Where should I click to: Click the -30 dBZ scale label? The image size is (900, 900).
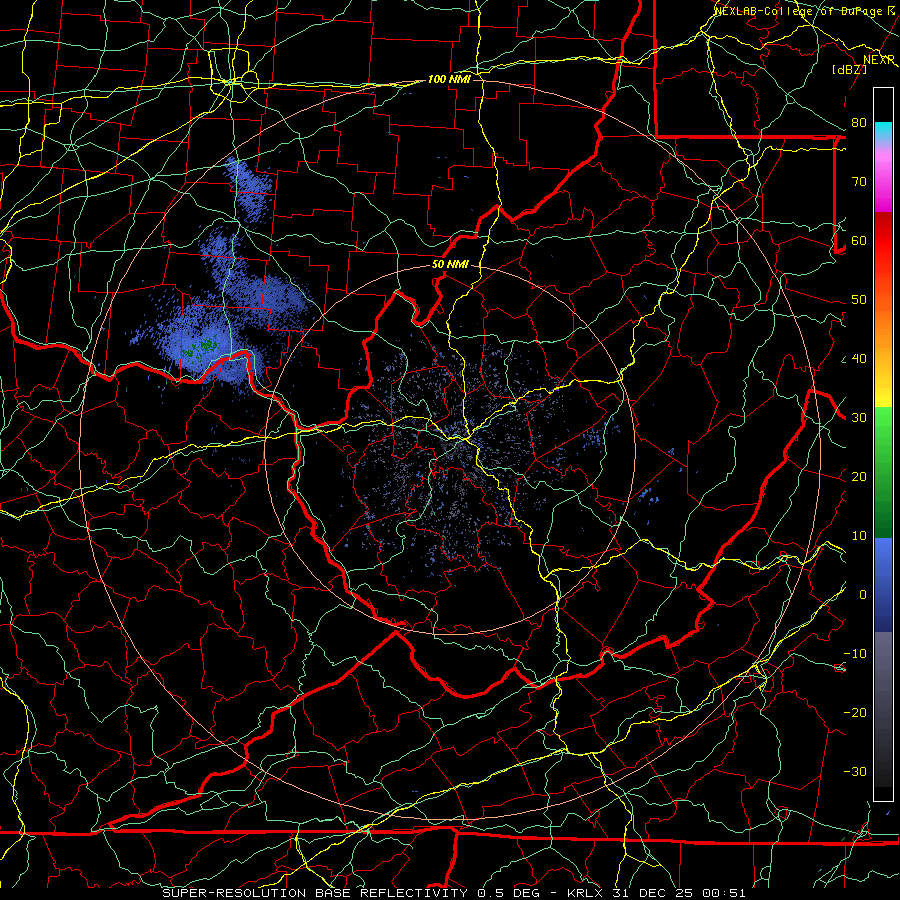(x=855, y=772)
